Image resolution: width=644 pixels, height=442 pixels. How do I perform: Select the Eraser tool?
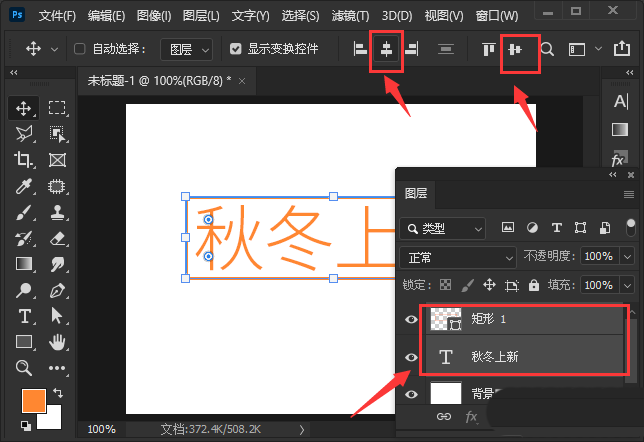(x=58, y=239)
